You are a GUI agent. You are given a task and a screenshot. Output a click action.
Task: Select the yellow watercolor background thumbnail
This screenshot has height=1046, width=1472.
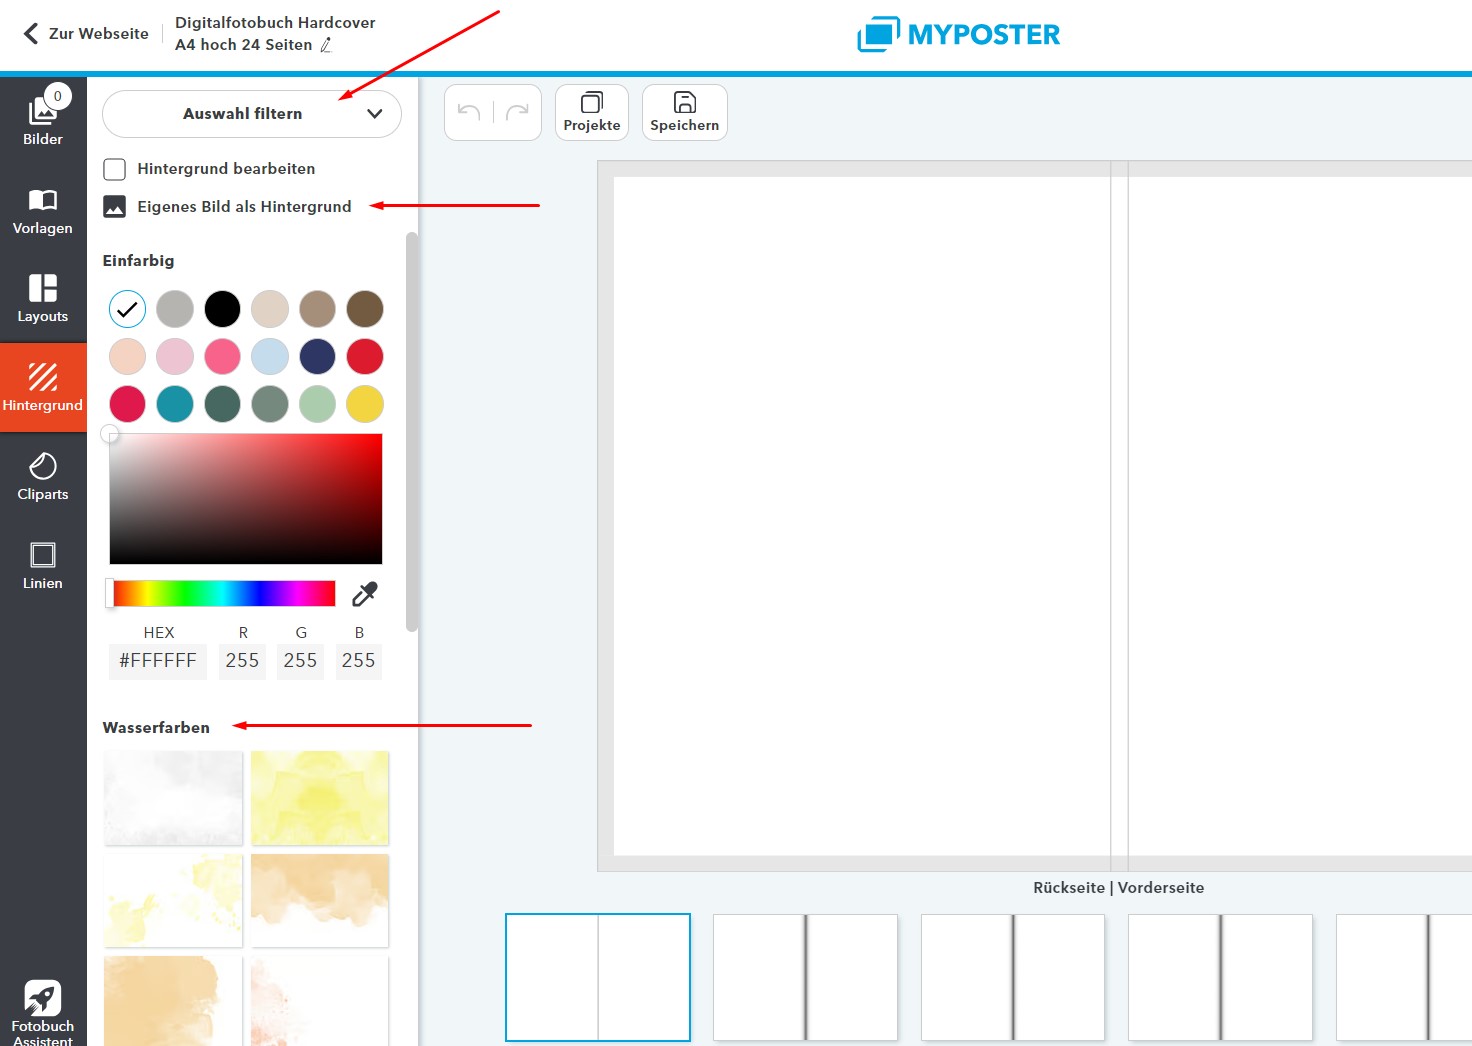coord(320,798)
